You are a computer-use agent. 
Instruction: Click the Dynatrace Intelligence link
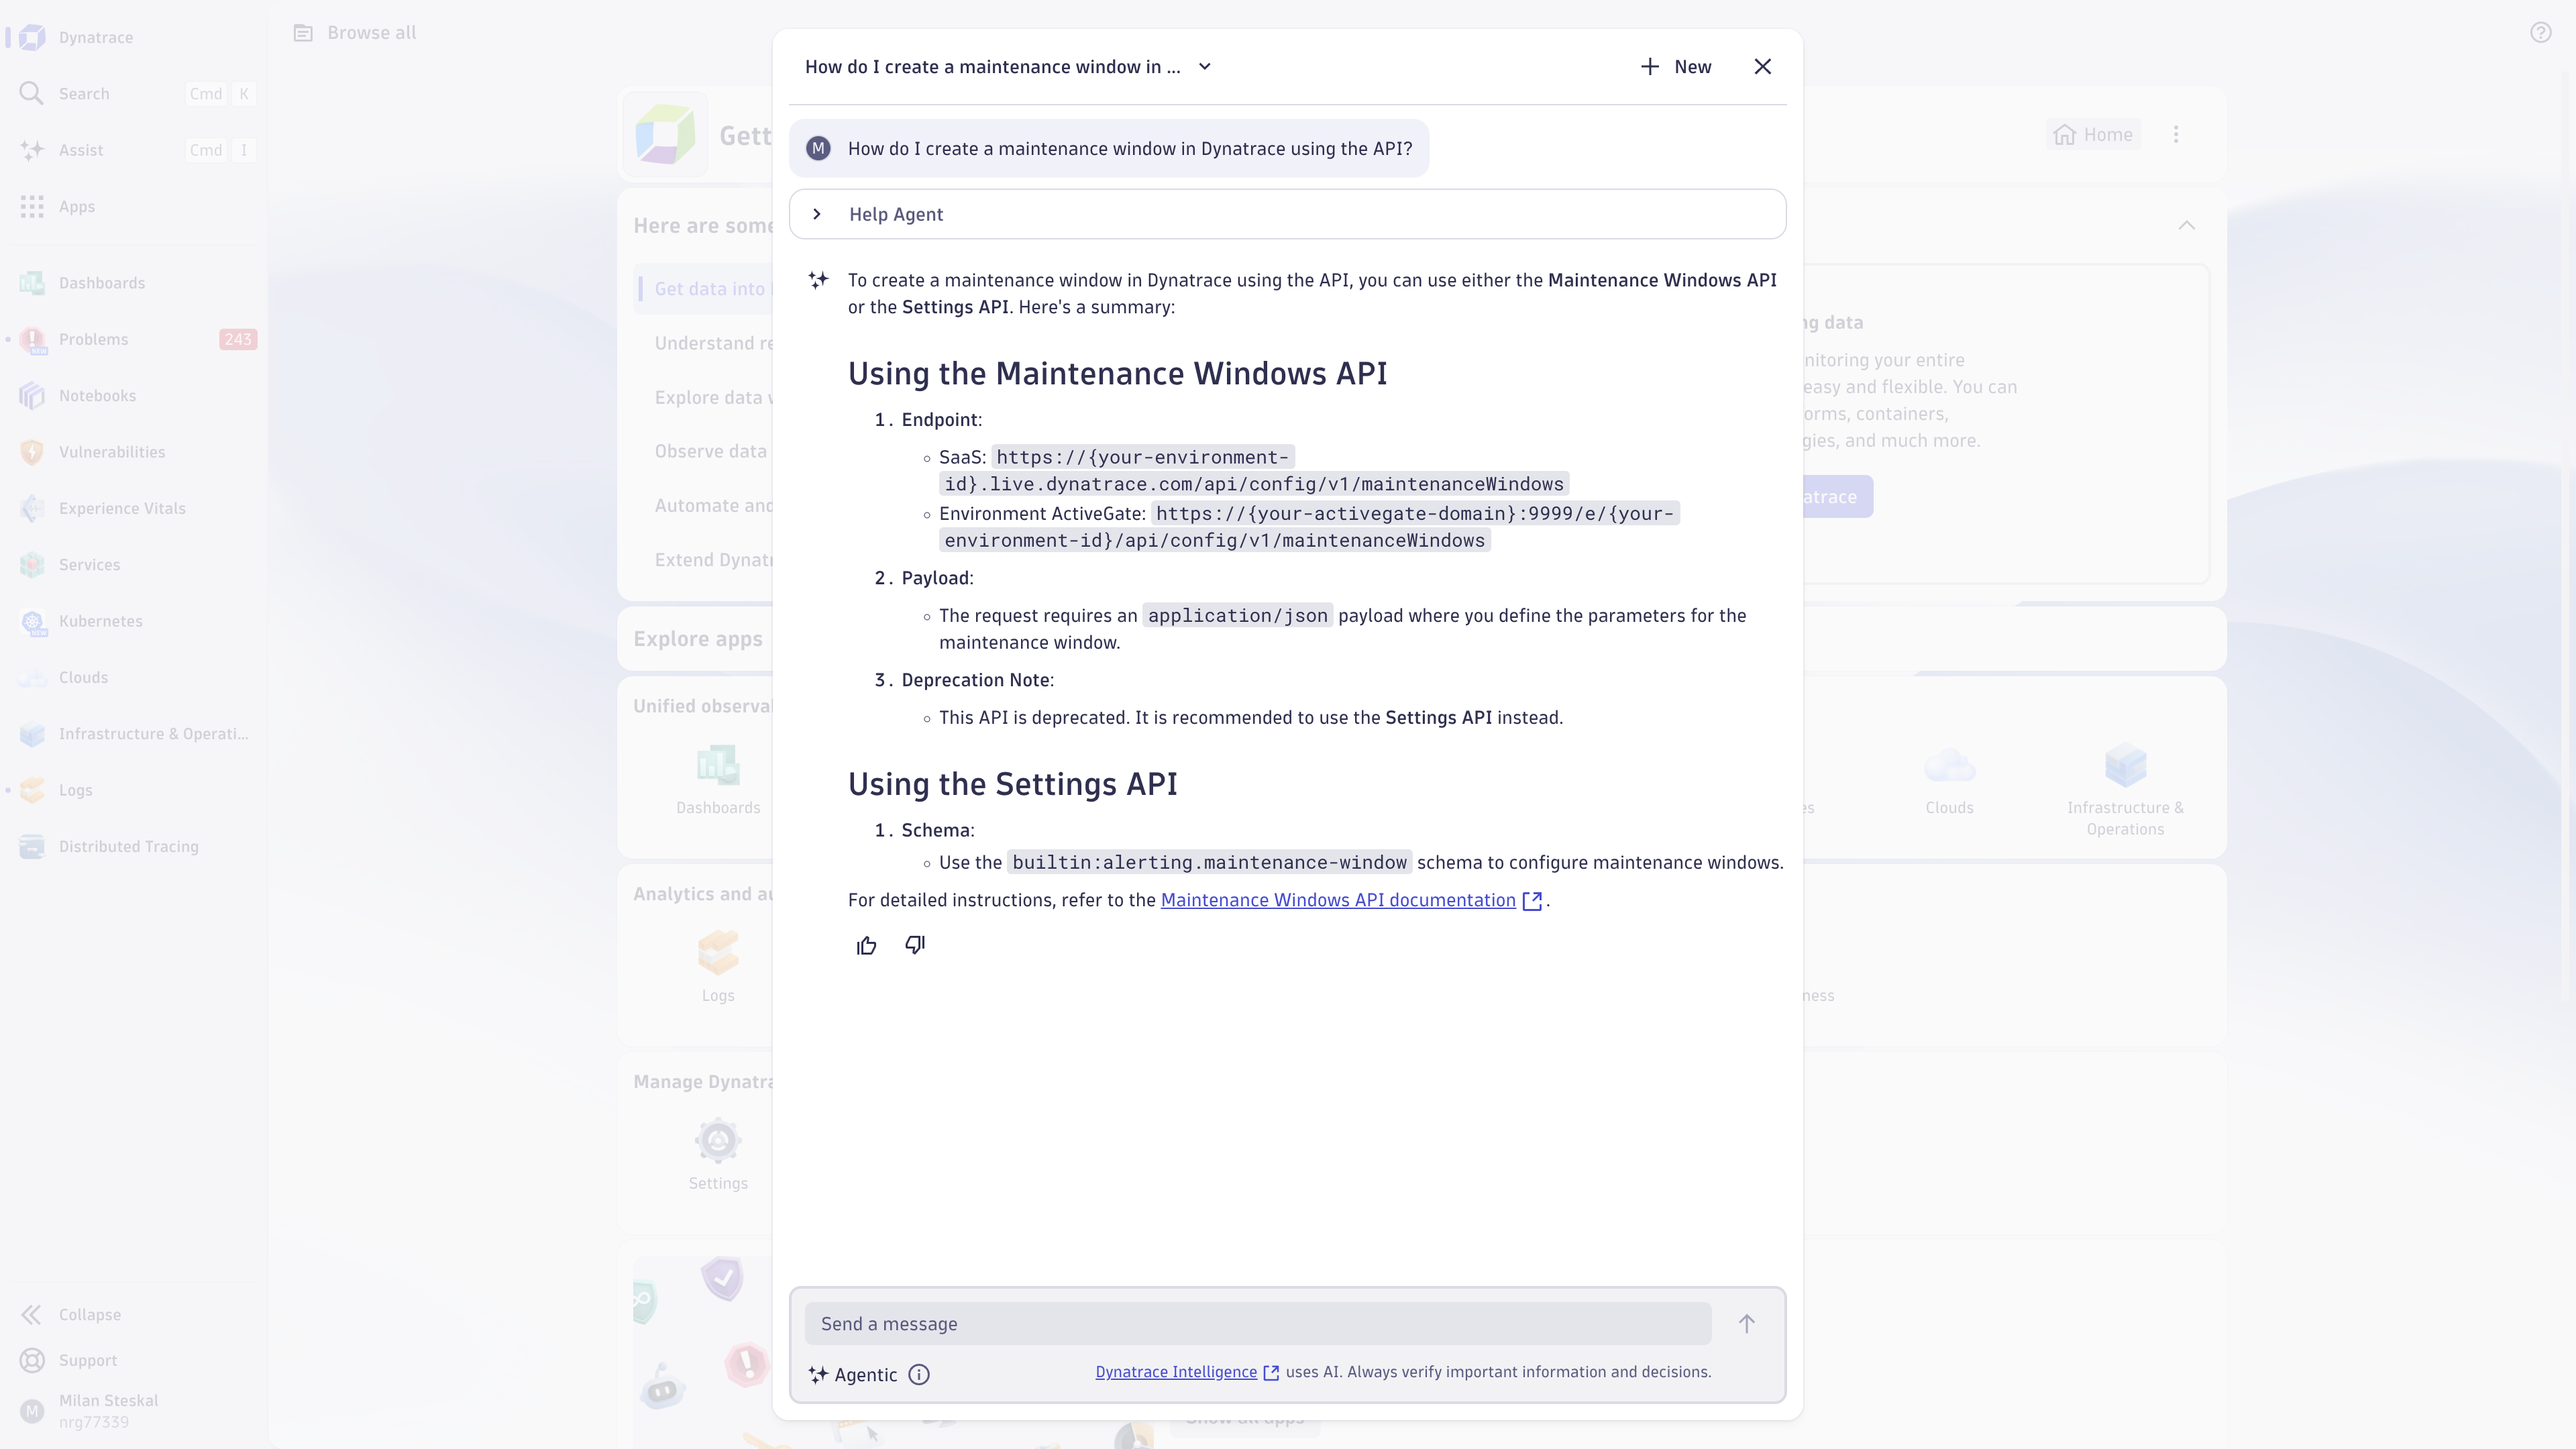[x=1176, y=1372]
